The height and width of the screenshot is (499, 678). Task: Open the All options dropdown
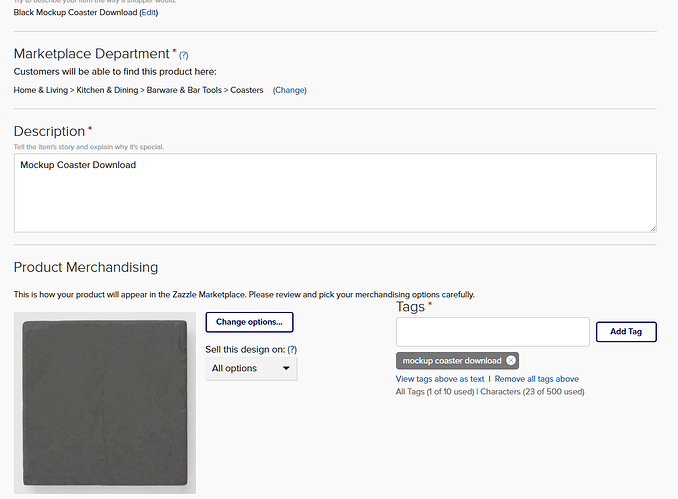point(251,368)
